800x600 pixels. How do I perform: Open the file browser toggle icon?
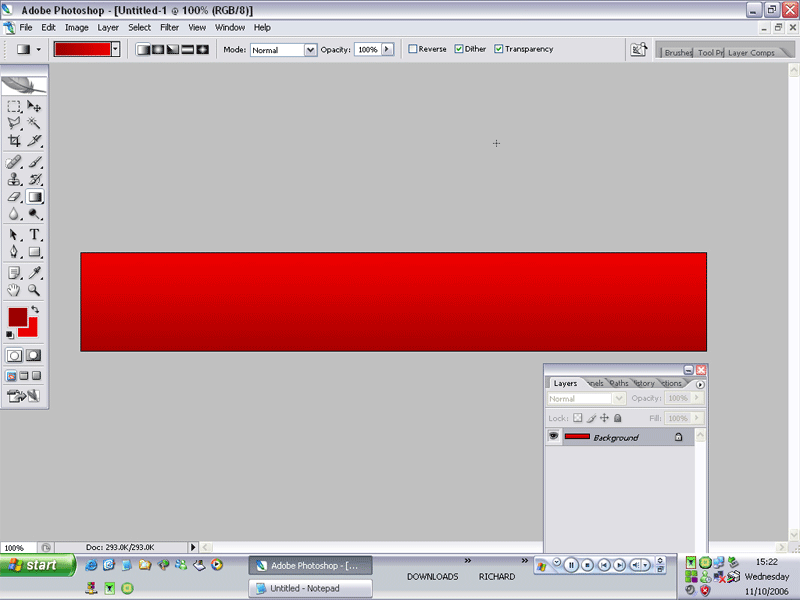point(639,49)
